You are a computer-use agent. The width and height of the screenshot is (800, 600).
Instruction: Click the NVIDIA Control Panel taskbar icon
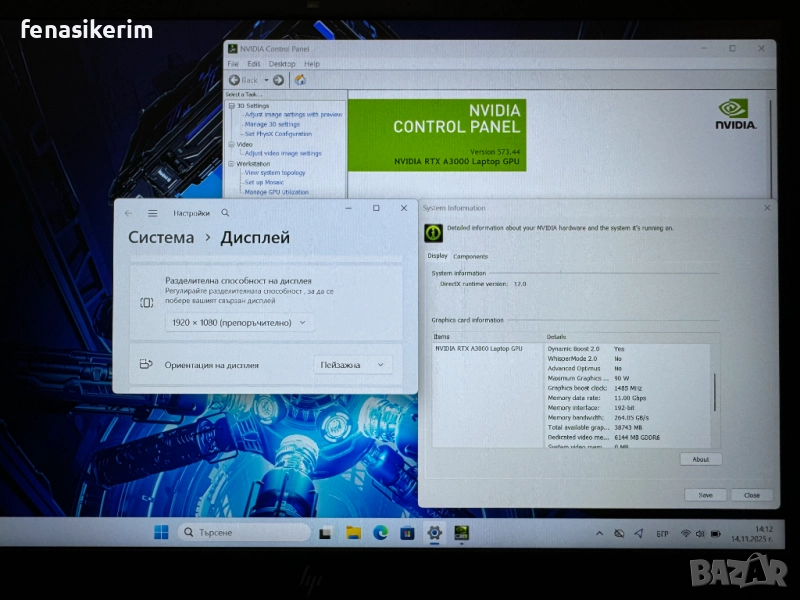462,533
